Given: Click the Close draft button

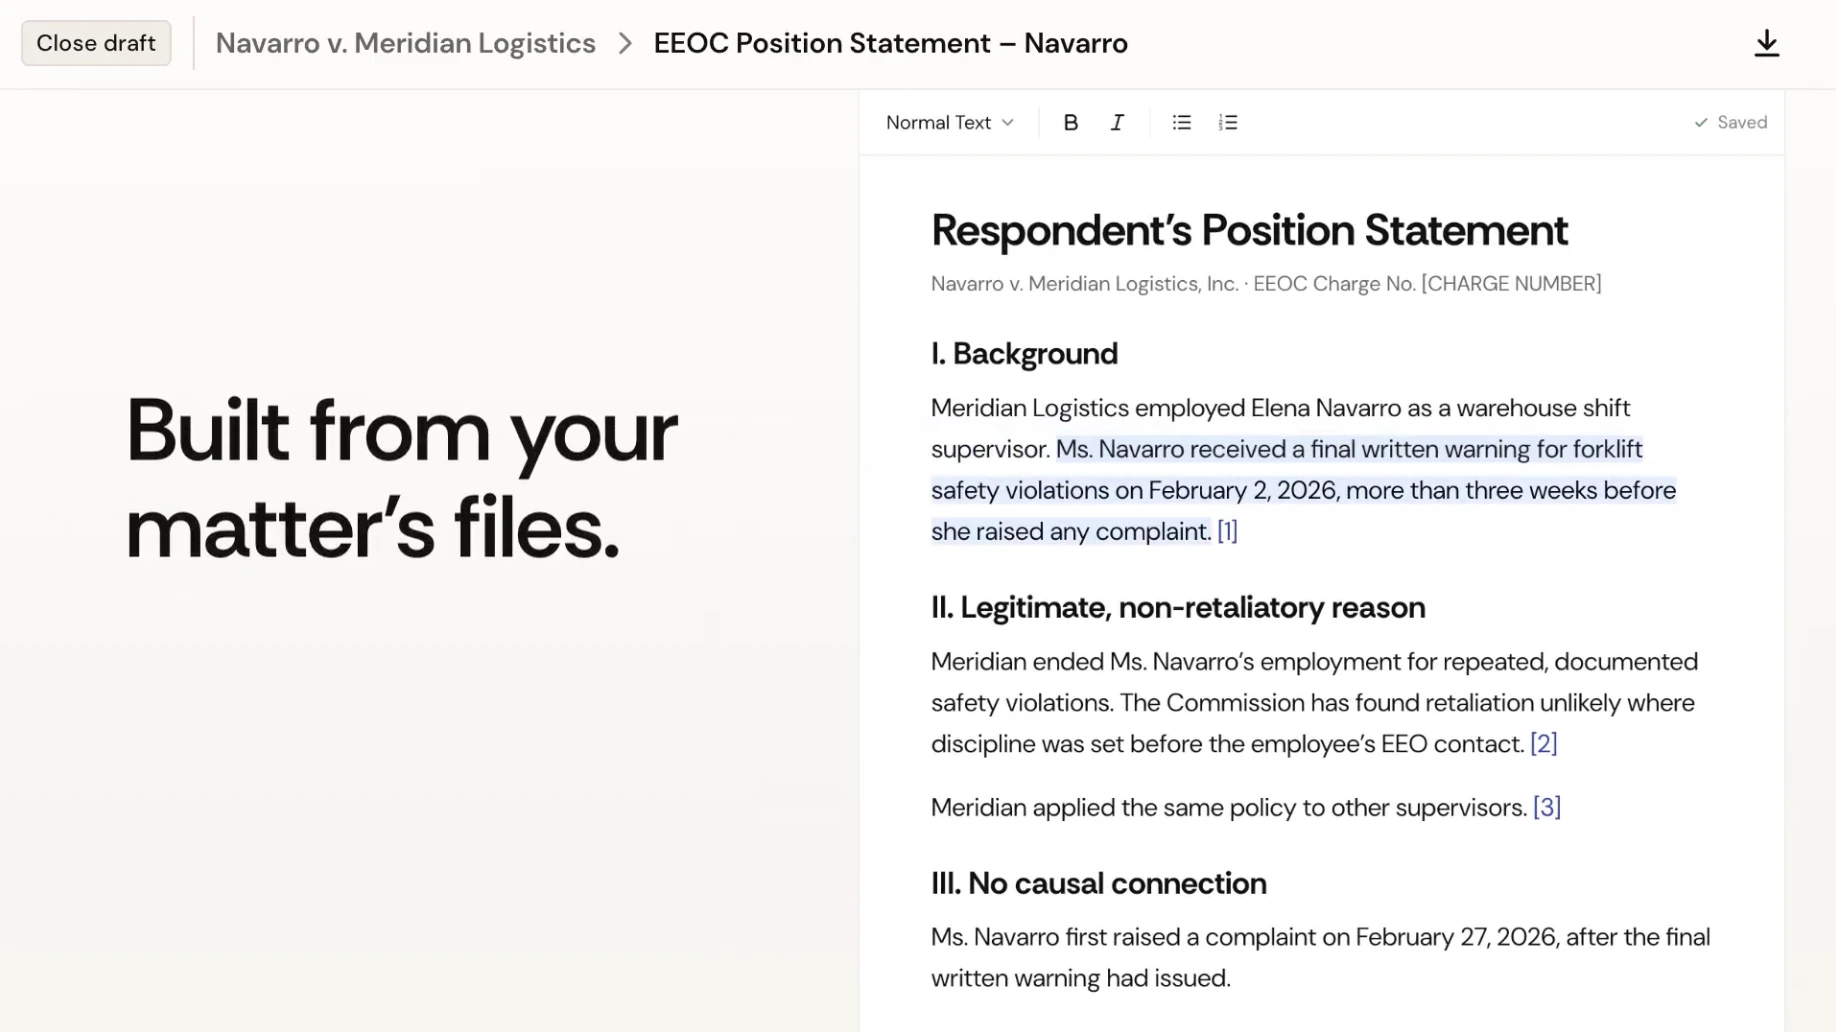Looking at the screenshot, I should 96,43.
